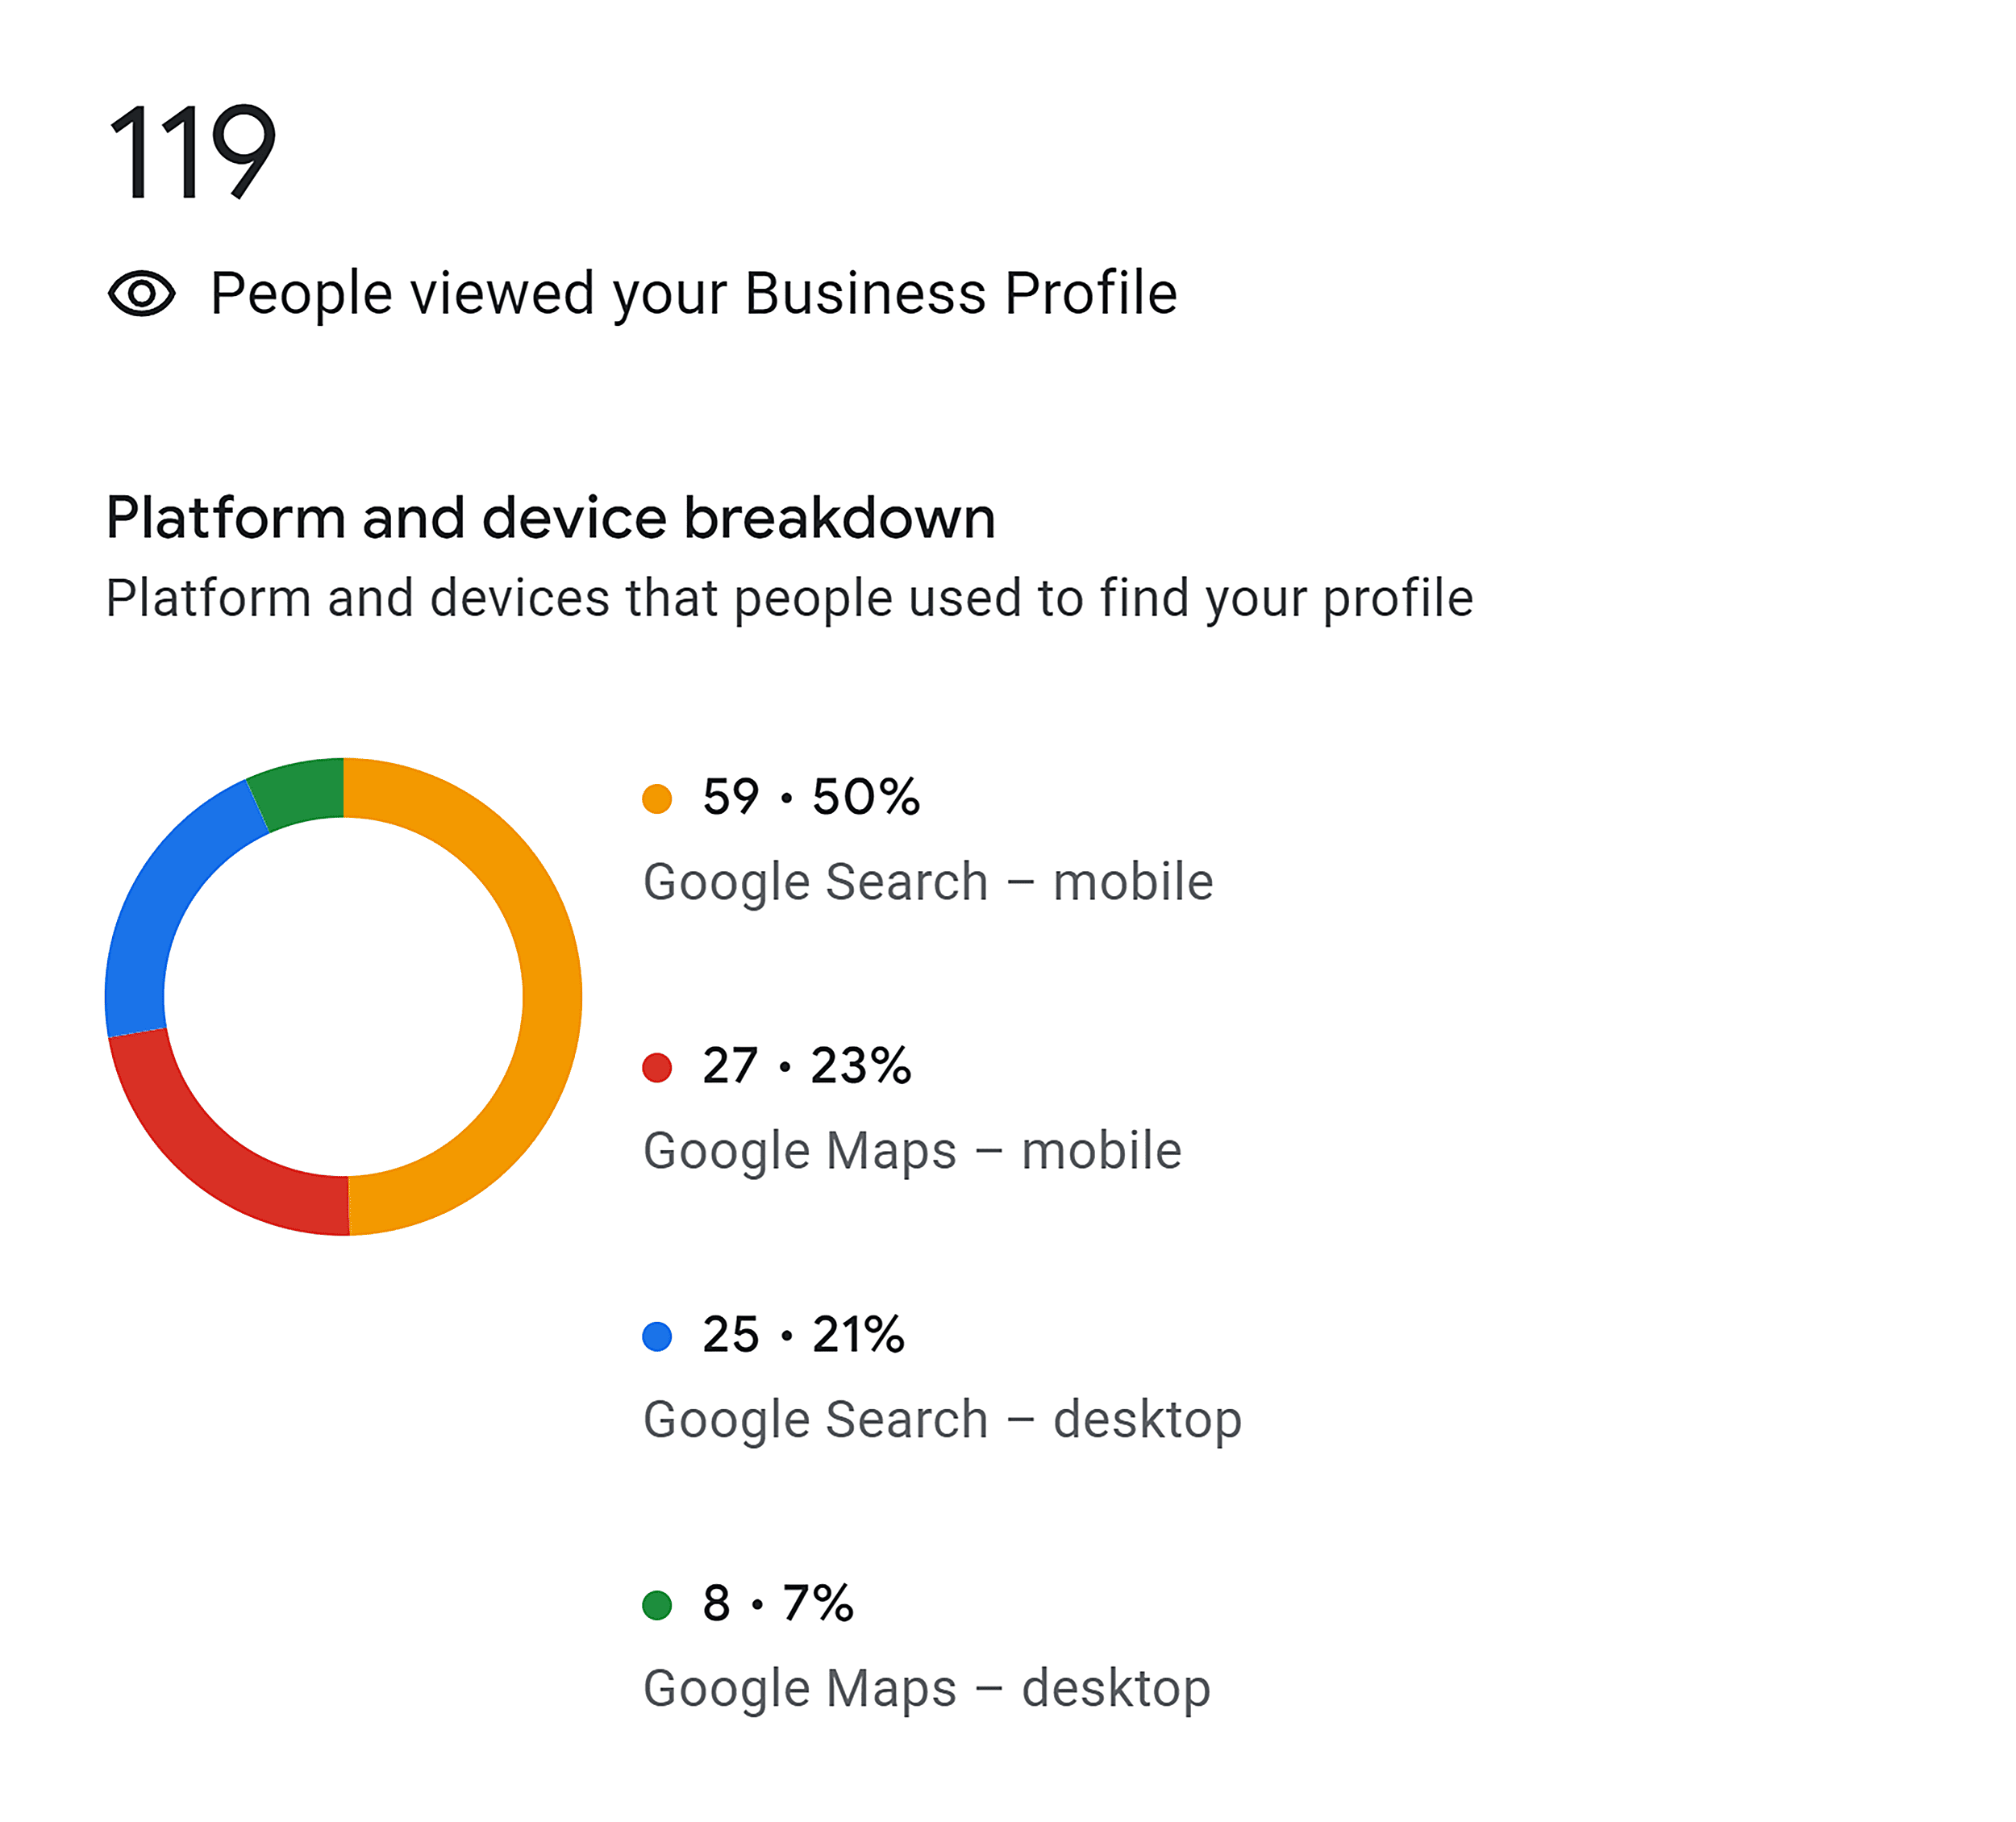Click the eye views icon

pos(141,294)
